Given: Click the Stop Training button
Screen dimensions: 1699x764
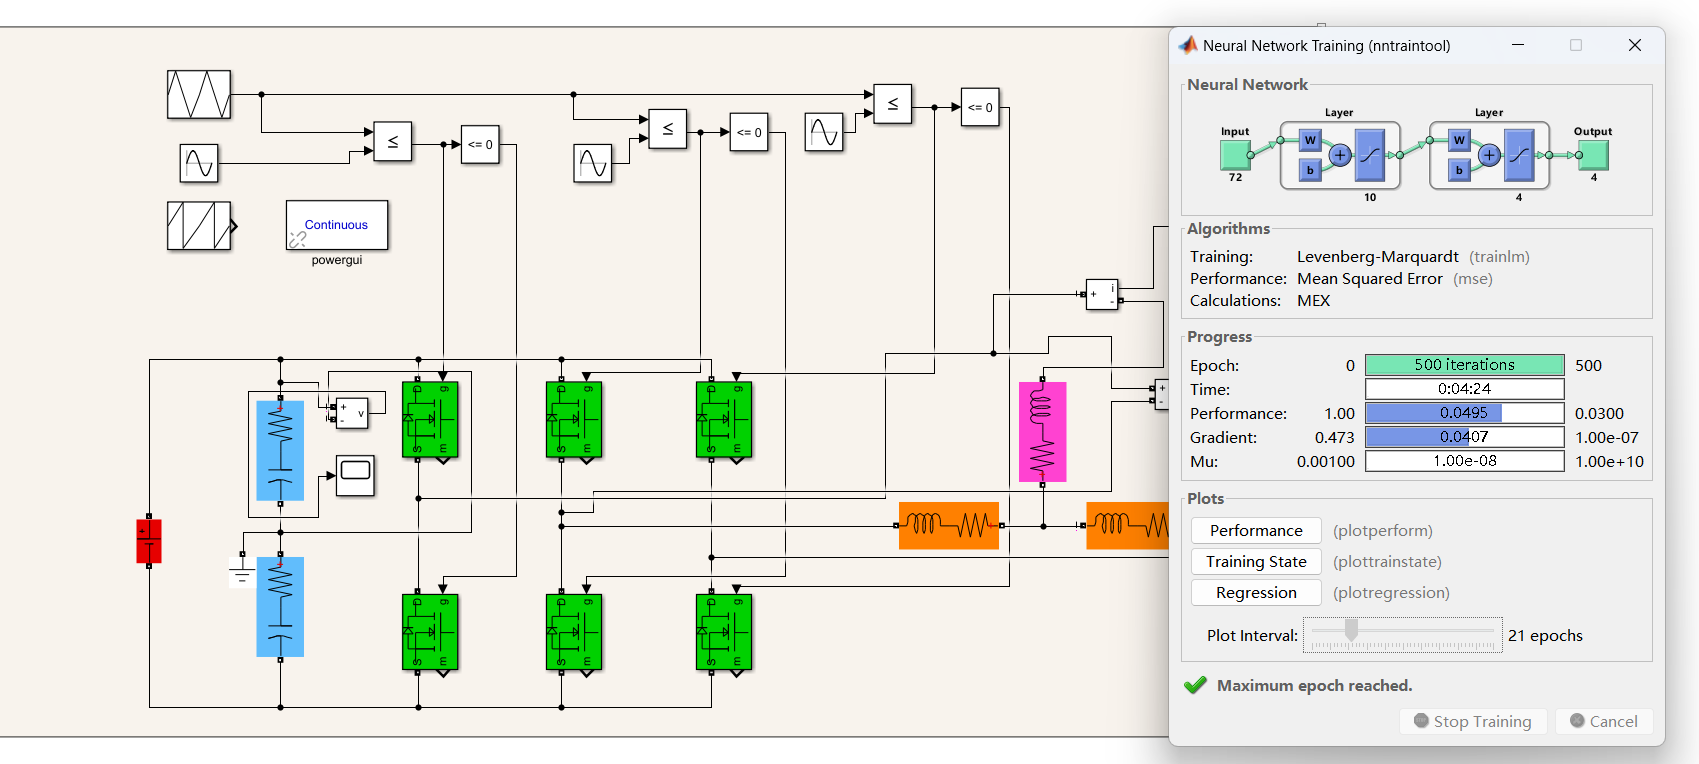Looking at the screenshot, I should pos(1473,721).
